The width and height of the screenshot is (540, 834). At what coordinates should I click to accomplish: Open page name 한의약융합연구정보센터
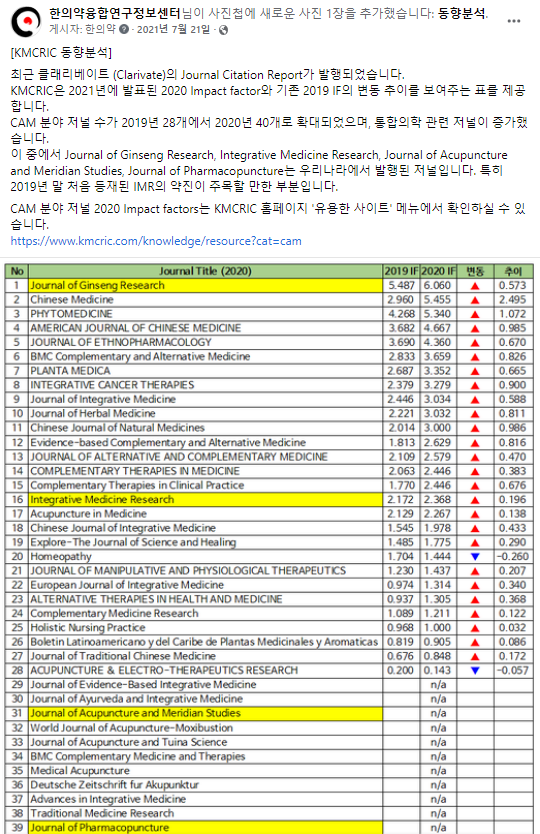(x=115, y=13)
